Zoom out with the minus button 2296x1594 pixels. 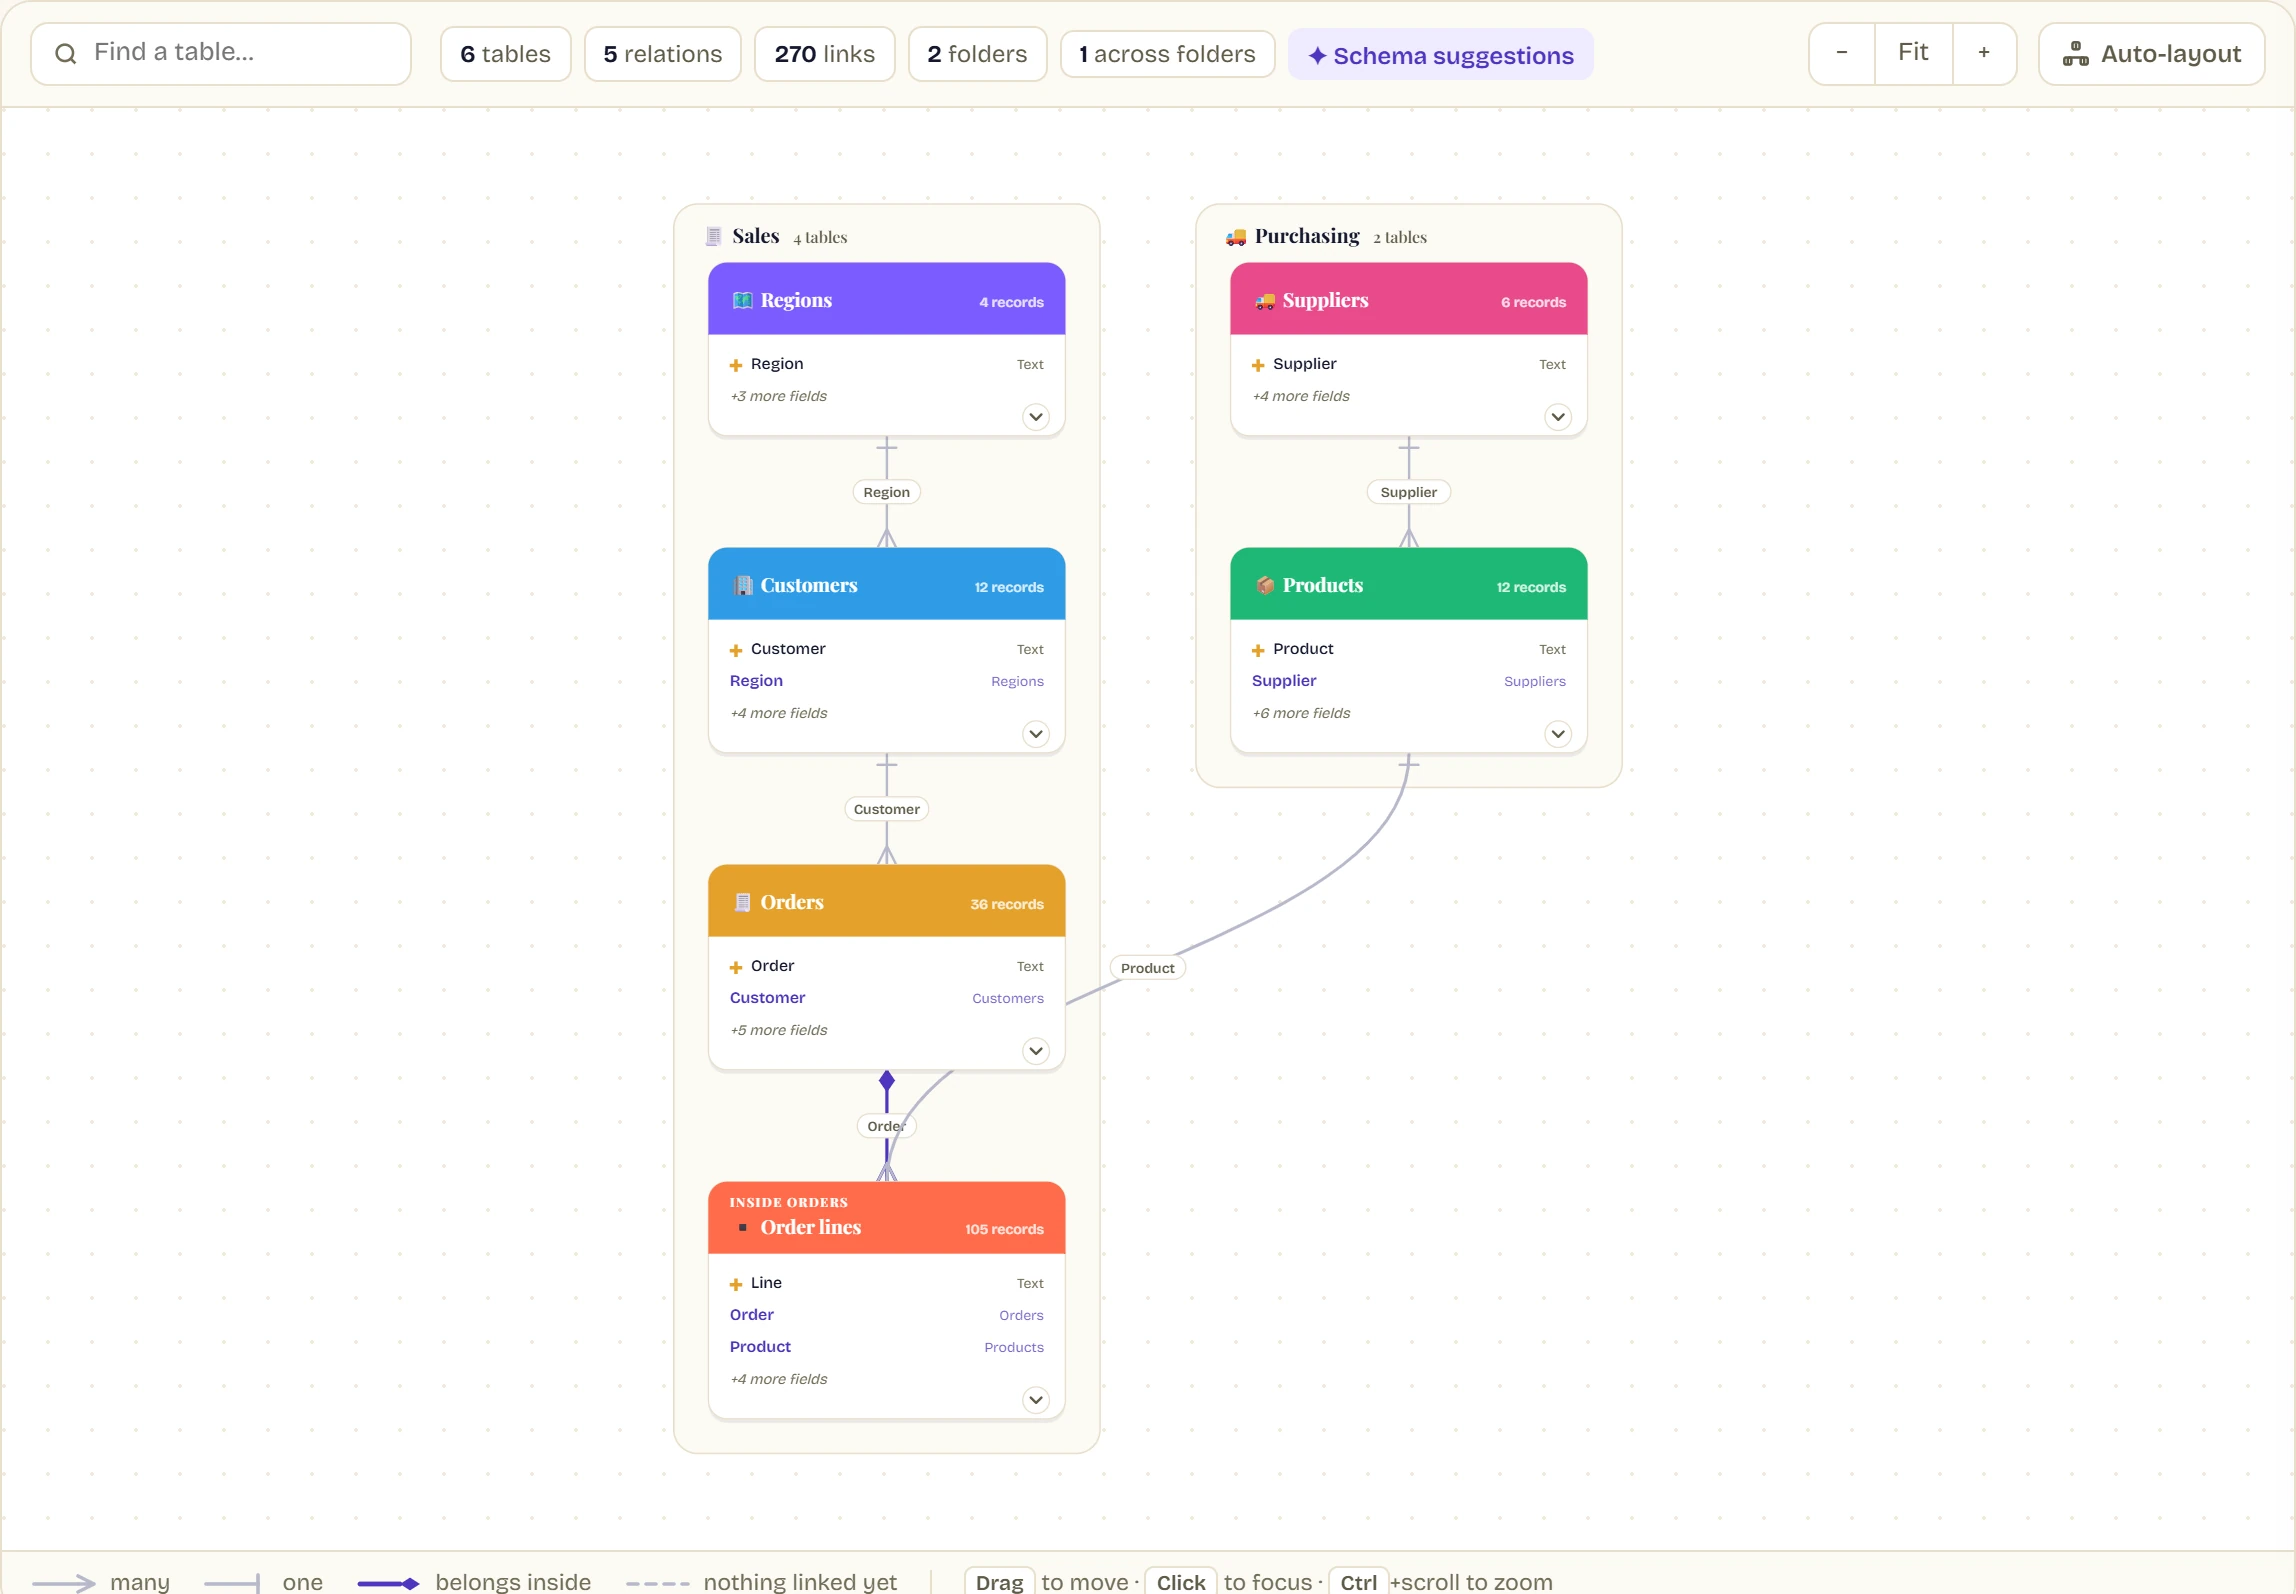pos(1842,53)
